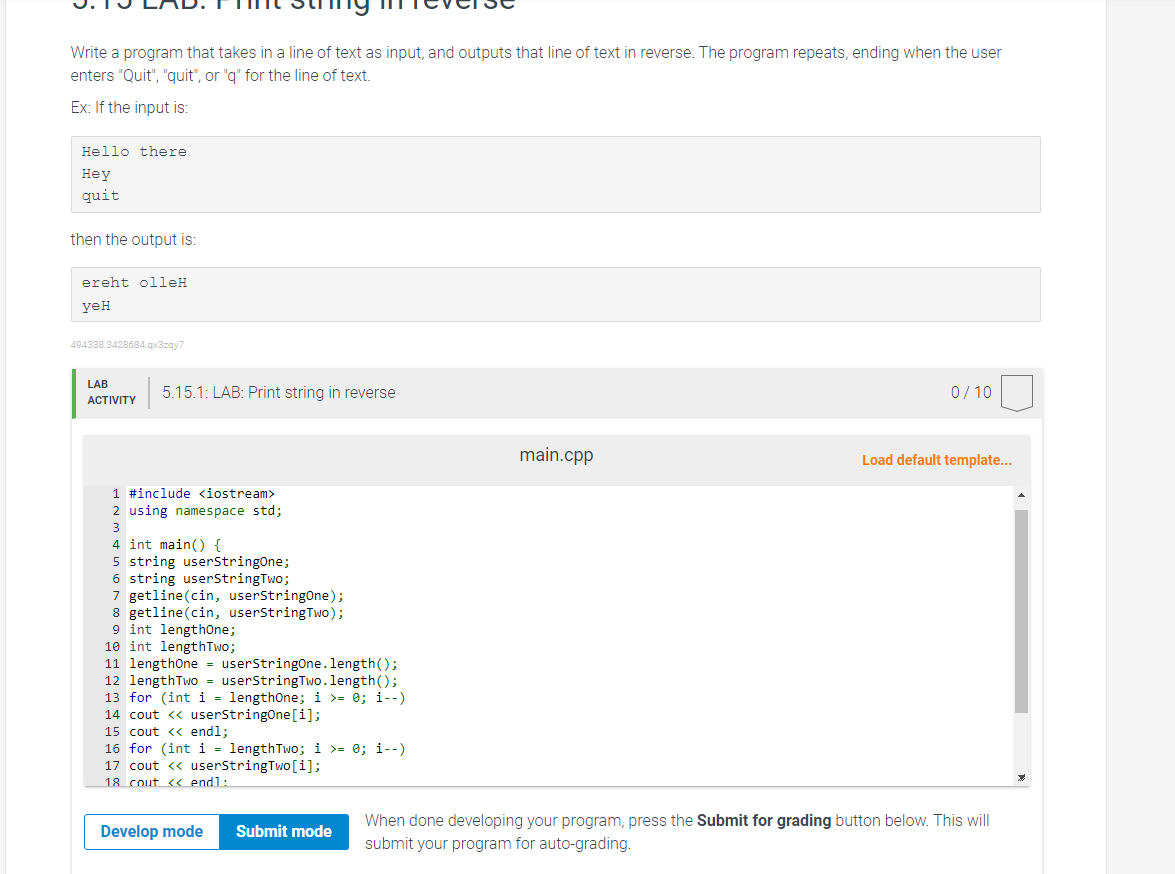This screenshot has height=874, width=1175.
Task: Click the ereht olleH output example box
Action: coord(555,293)
